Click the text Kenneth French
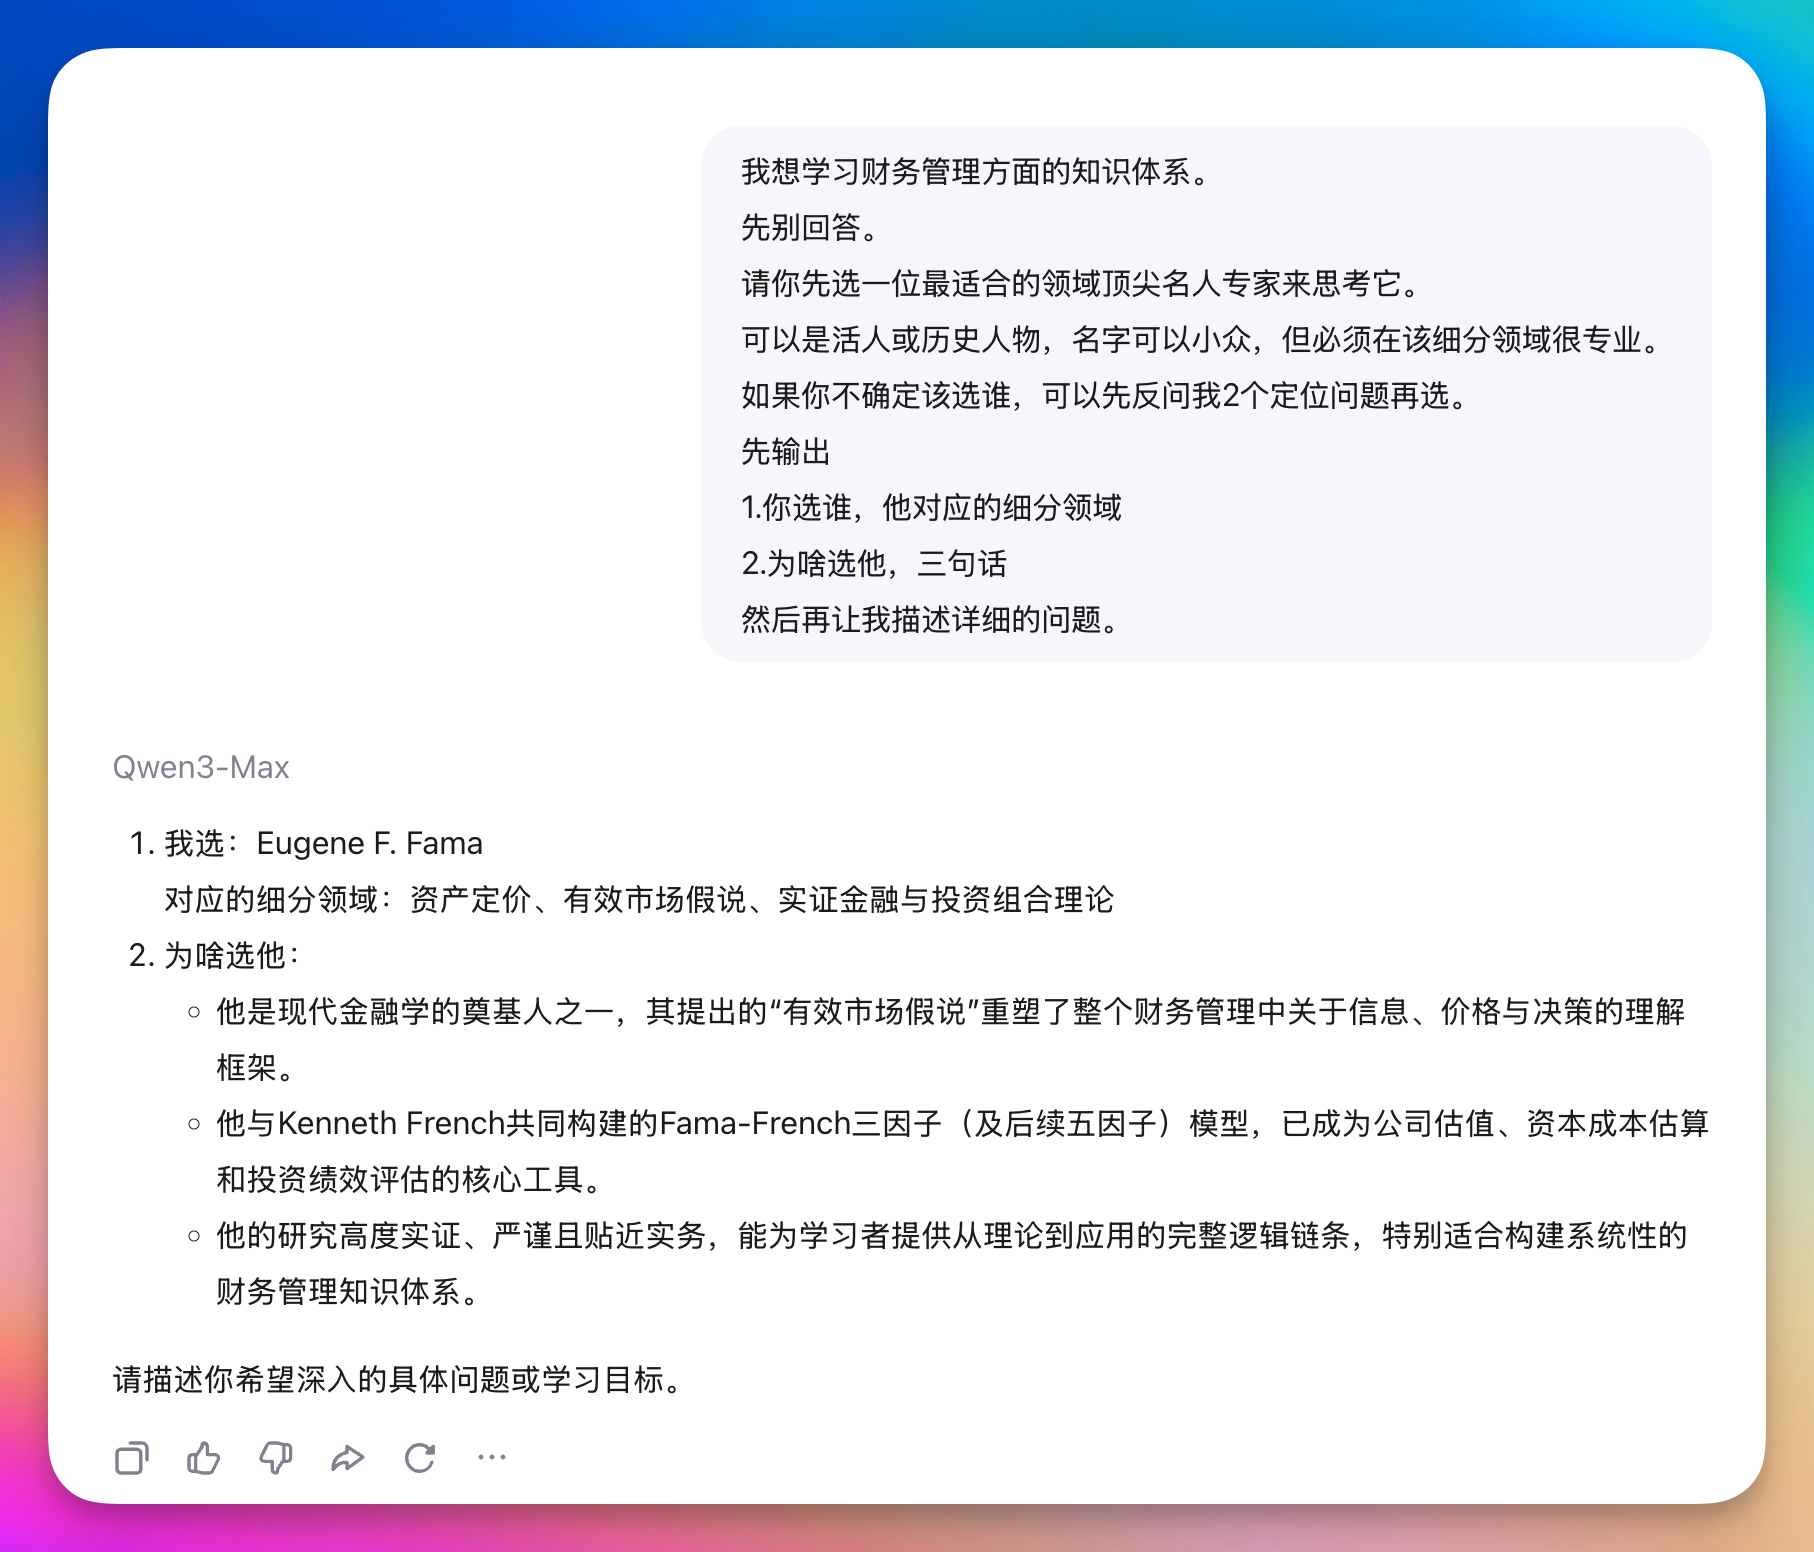Screen dimensions: 1814x1552 pos(388,1123)
